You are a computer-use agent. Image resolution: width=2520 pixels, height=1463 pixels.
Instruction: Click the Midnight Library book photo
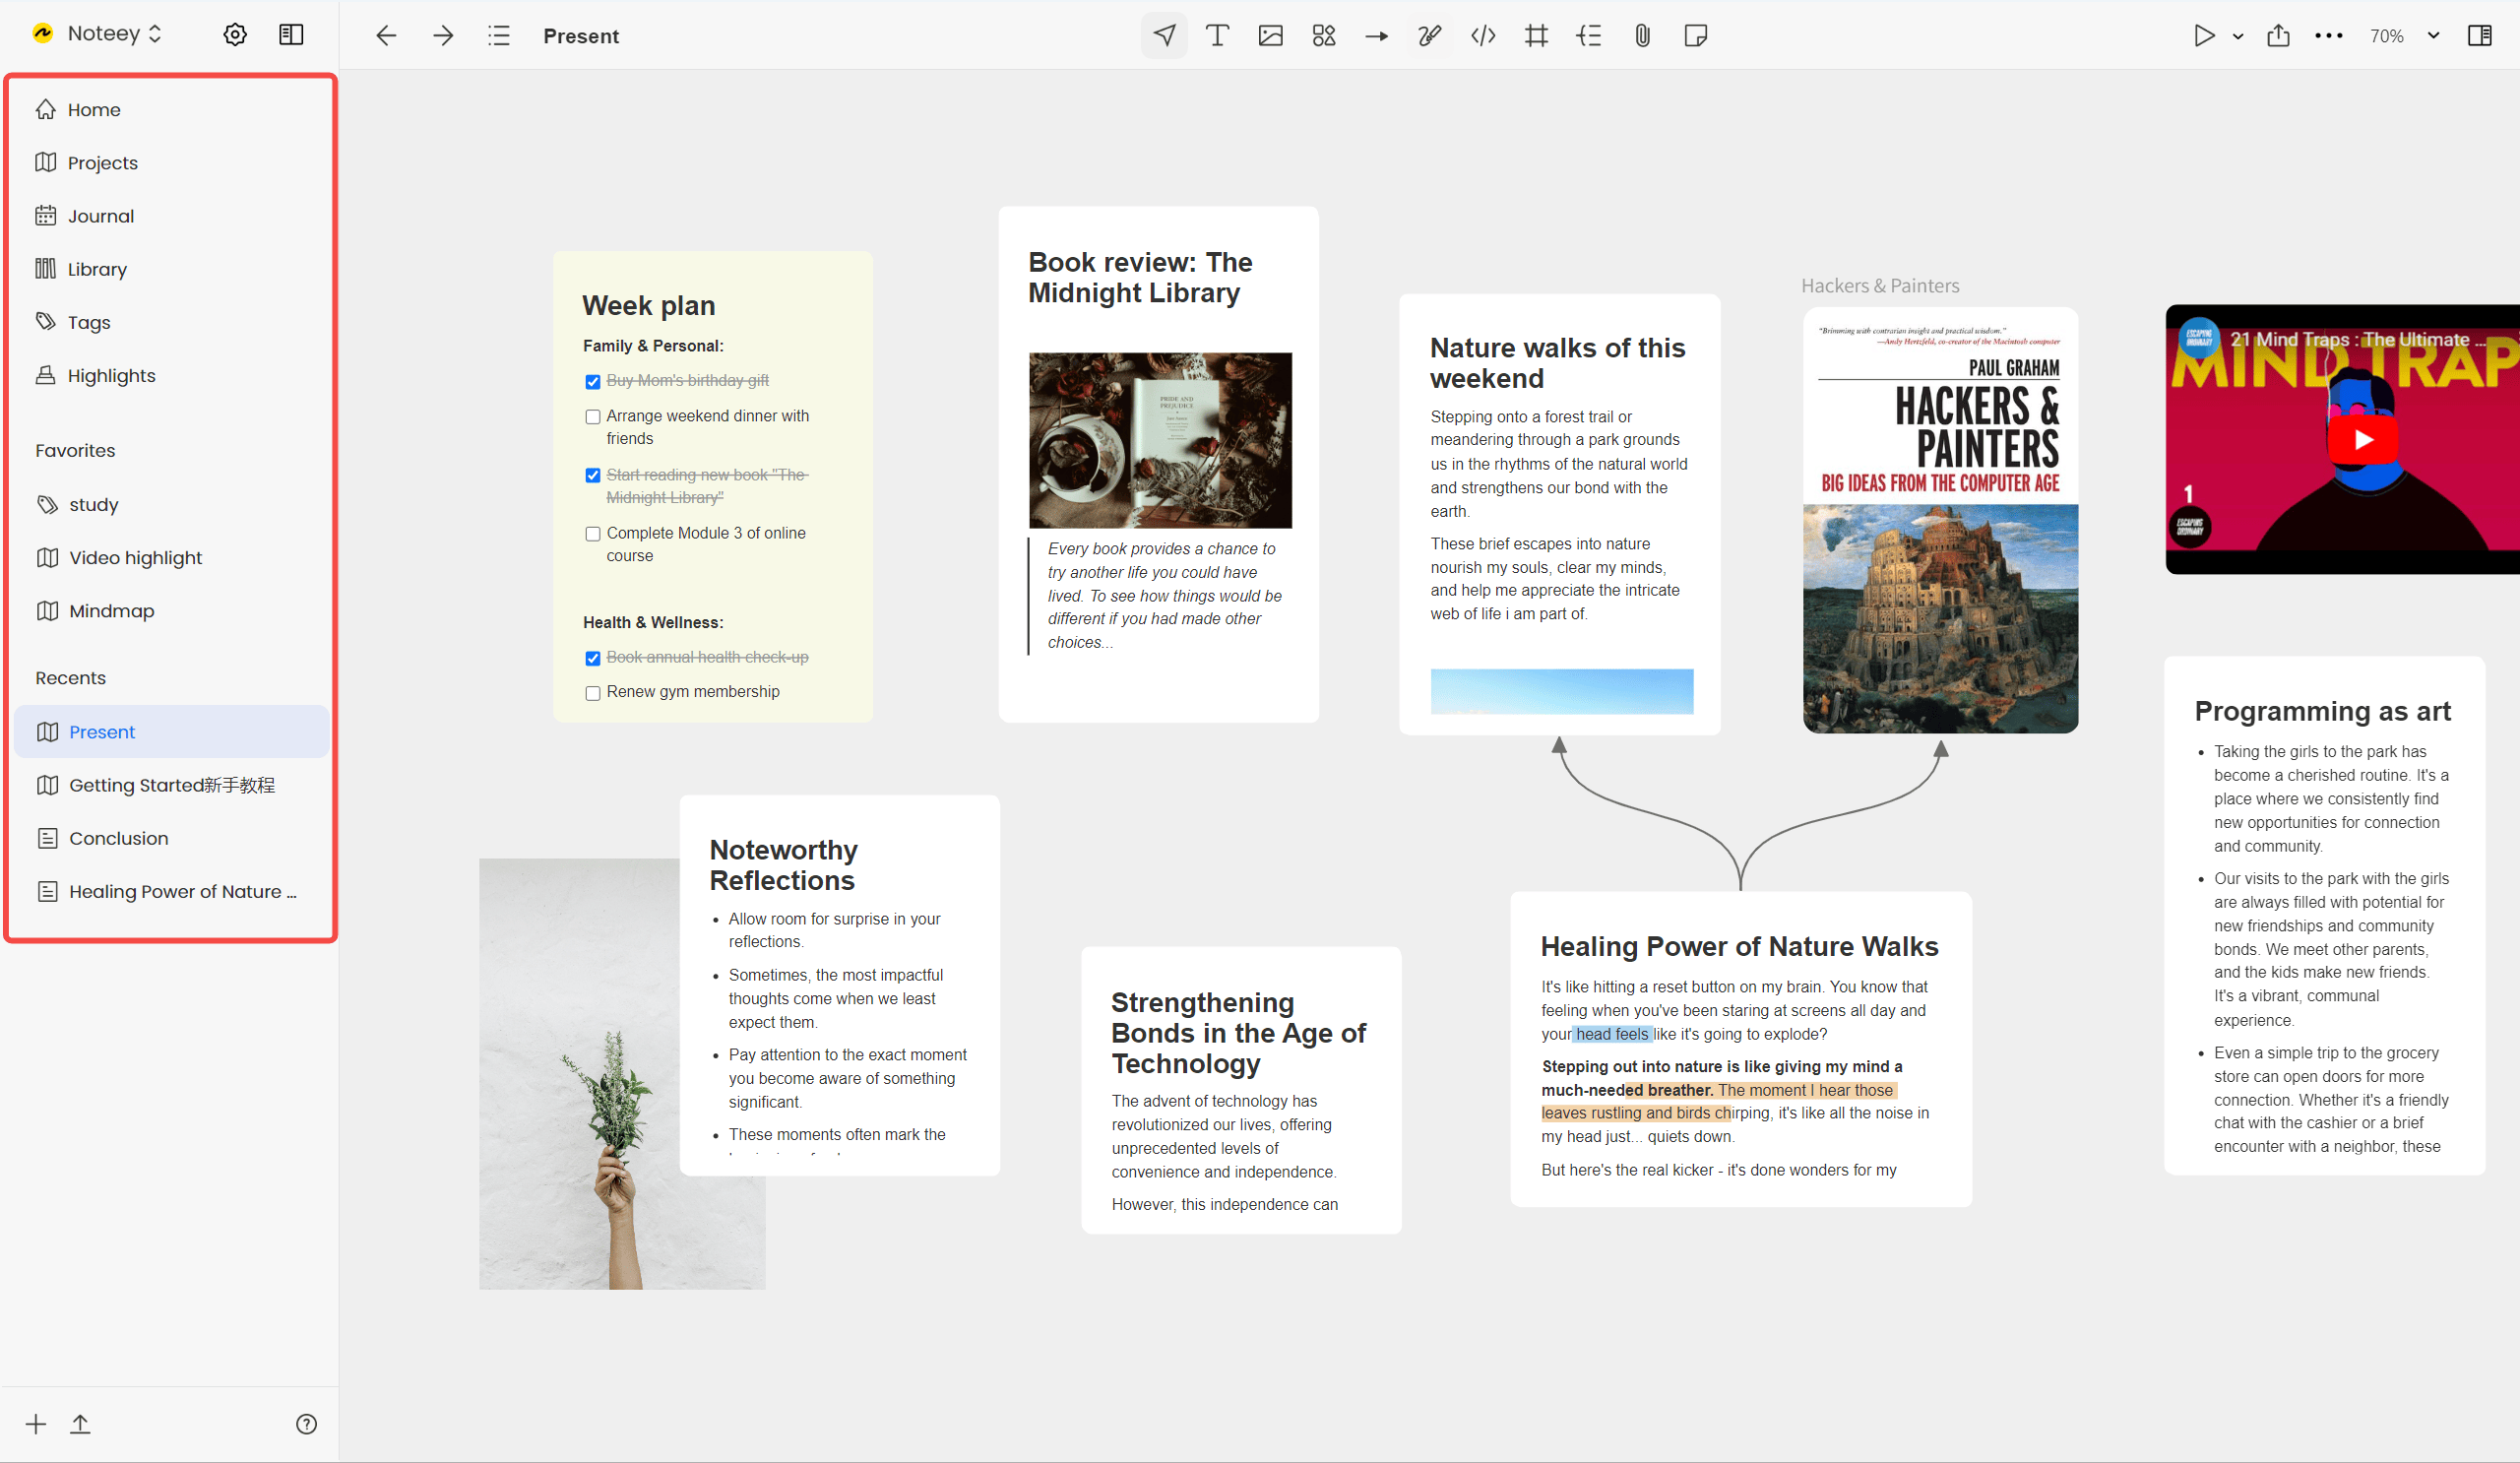pyautogui.click(x=1160, y=440)
